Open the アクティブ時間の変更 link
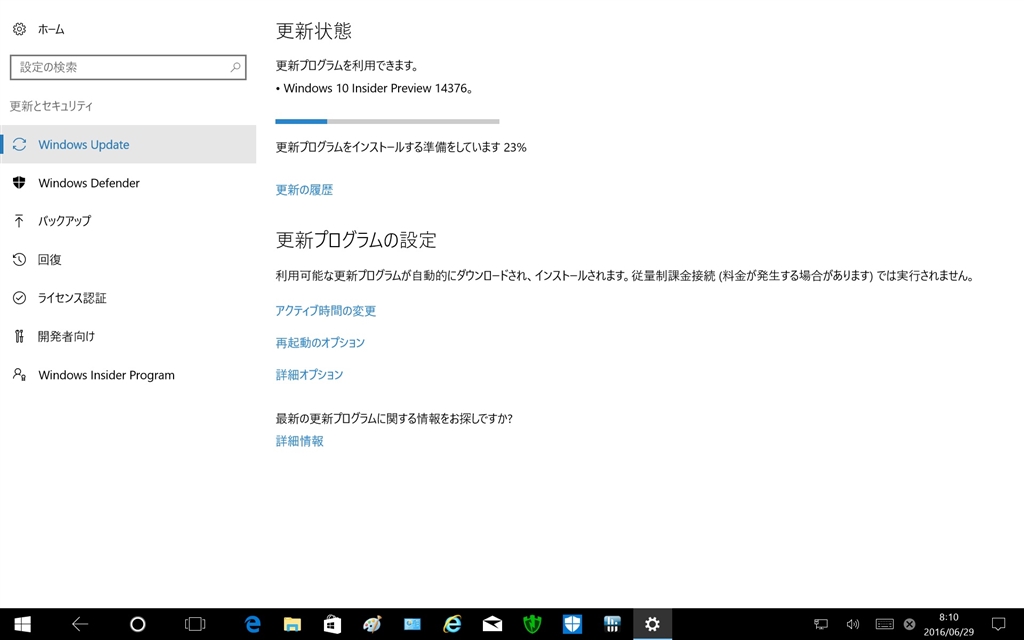1024x640 pixels. click(x=326, y=311)
